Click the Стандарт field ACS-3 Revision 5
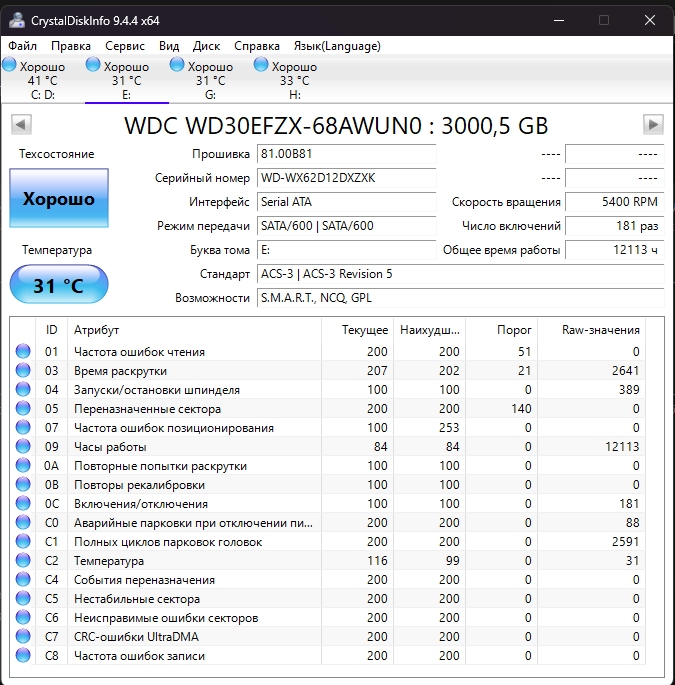This screenshot has height=685, width=675. tap(460, 274)
